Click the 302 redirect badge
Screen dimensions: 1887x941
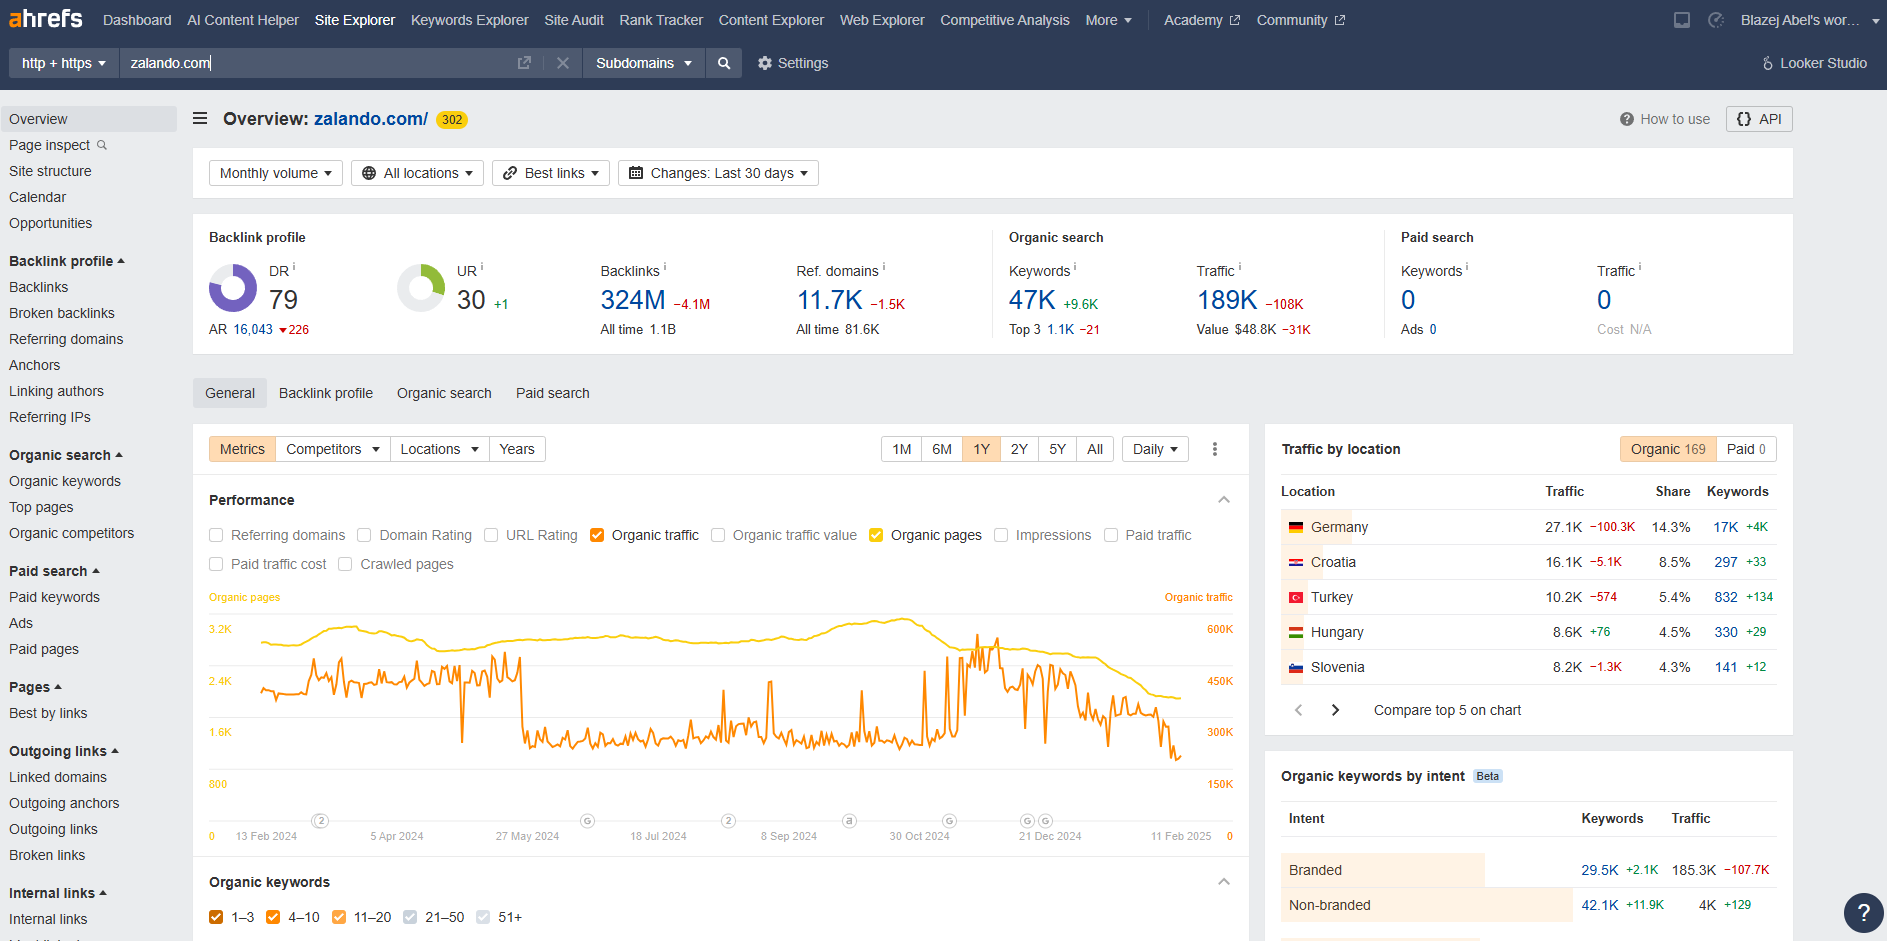click(452, 120)
